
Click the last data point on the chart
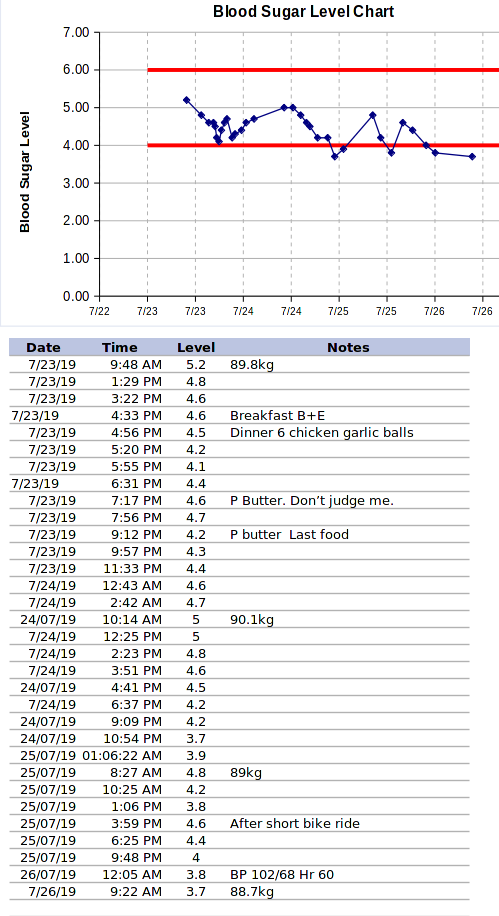point(472,157)
